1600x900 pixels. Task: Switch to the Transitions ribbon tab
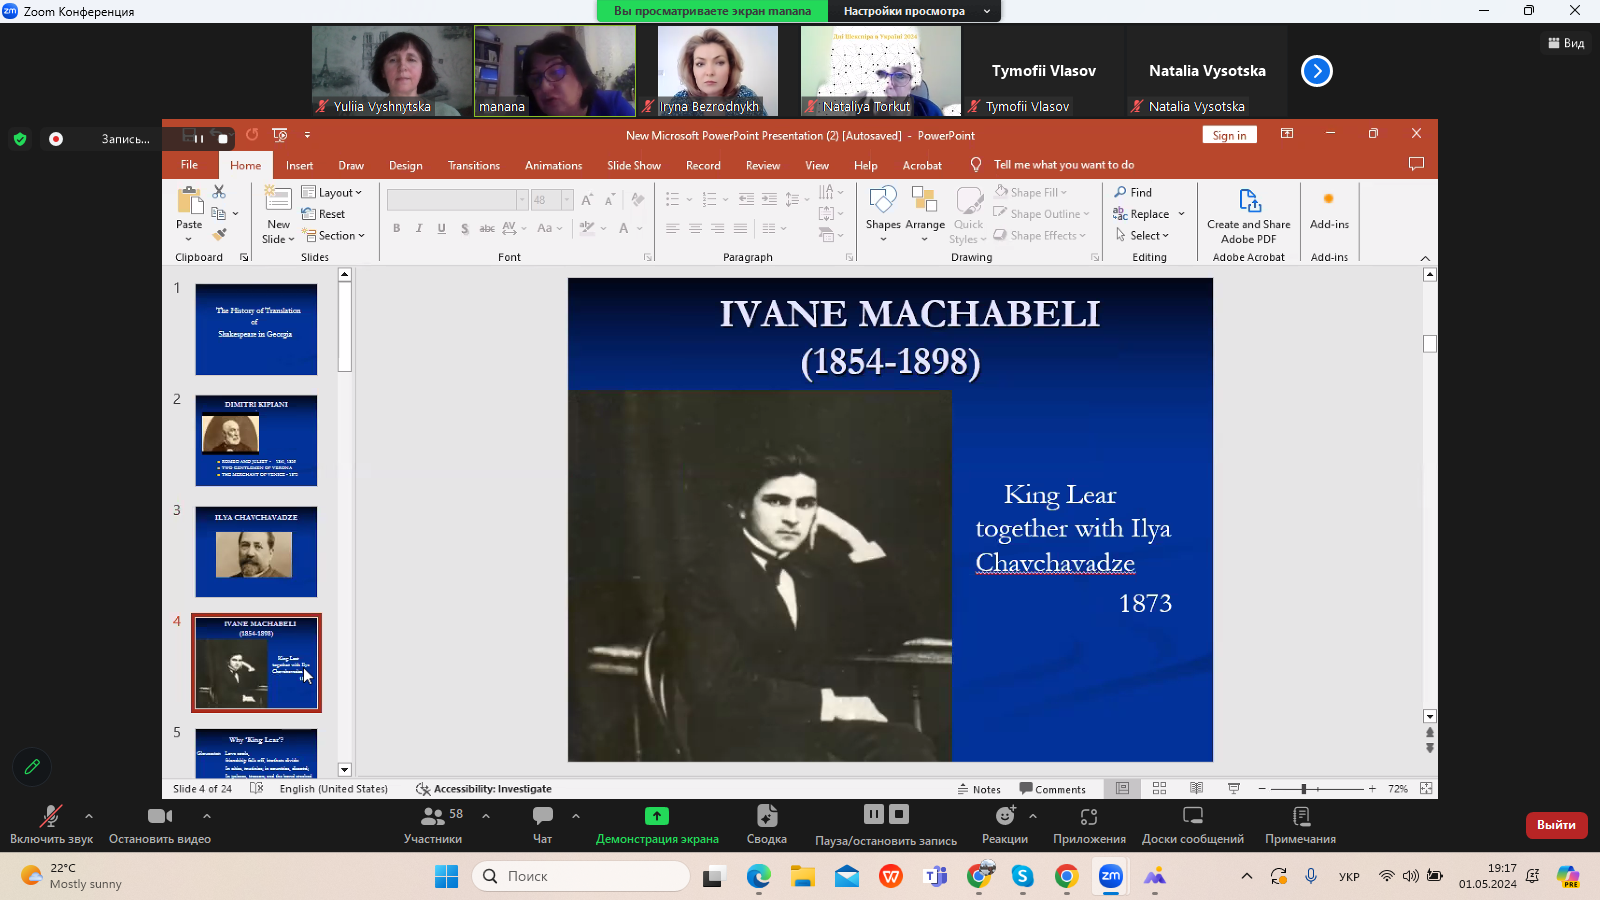(473, 166)
